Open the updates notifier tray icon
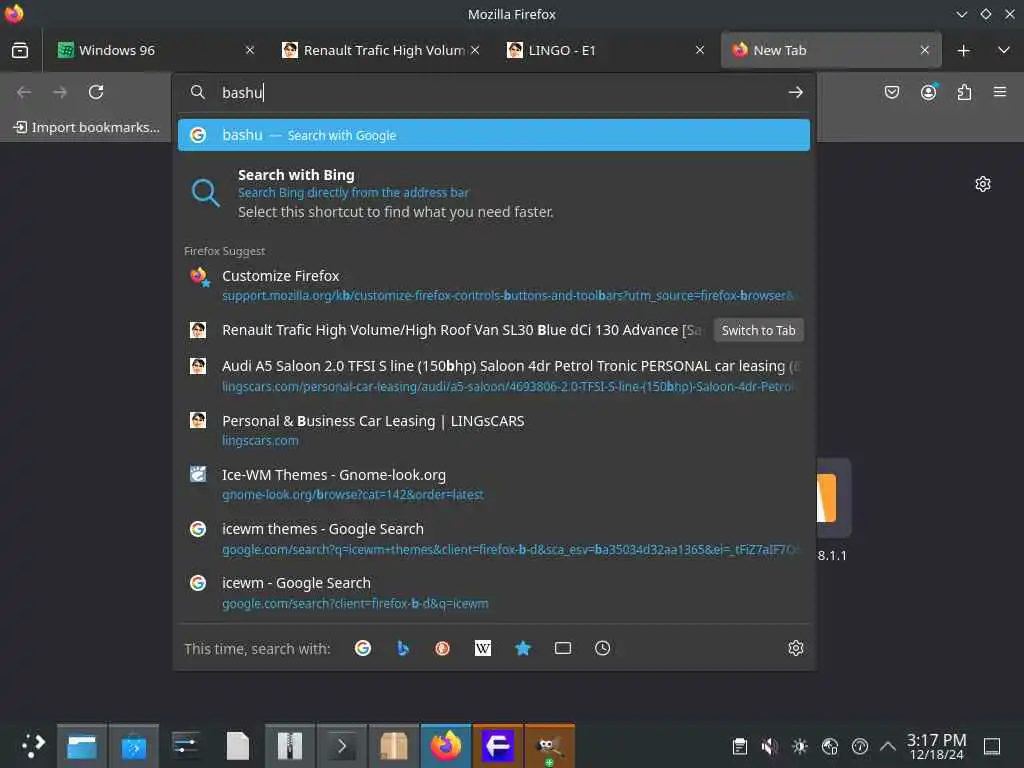This screenshot has height=768, width=1024. [859, 746]
